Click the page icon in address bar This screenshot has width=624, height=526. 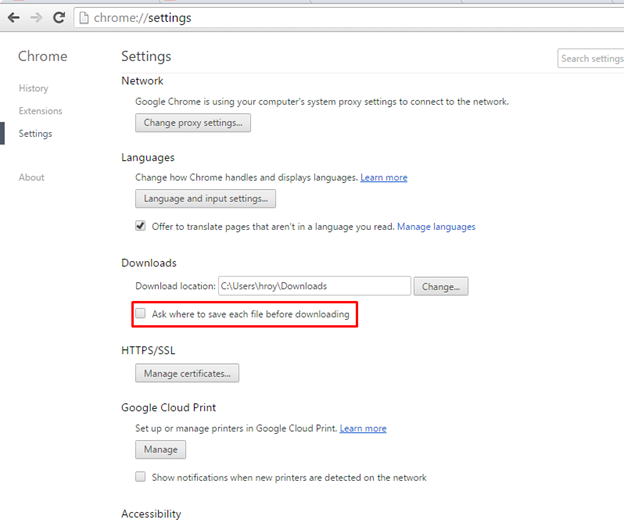point(85,18)
